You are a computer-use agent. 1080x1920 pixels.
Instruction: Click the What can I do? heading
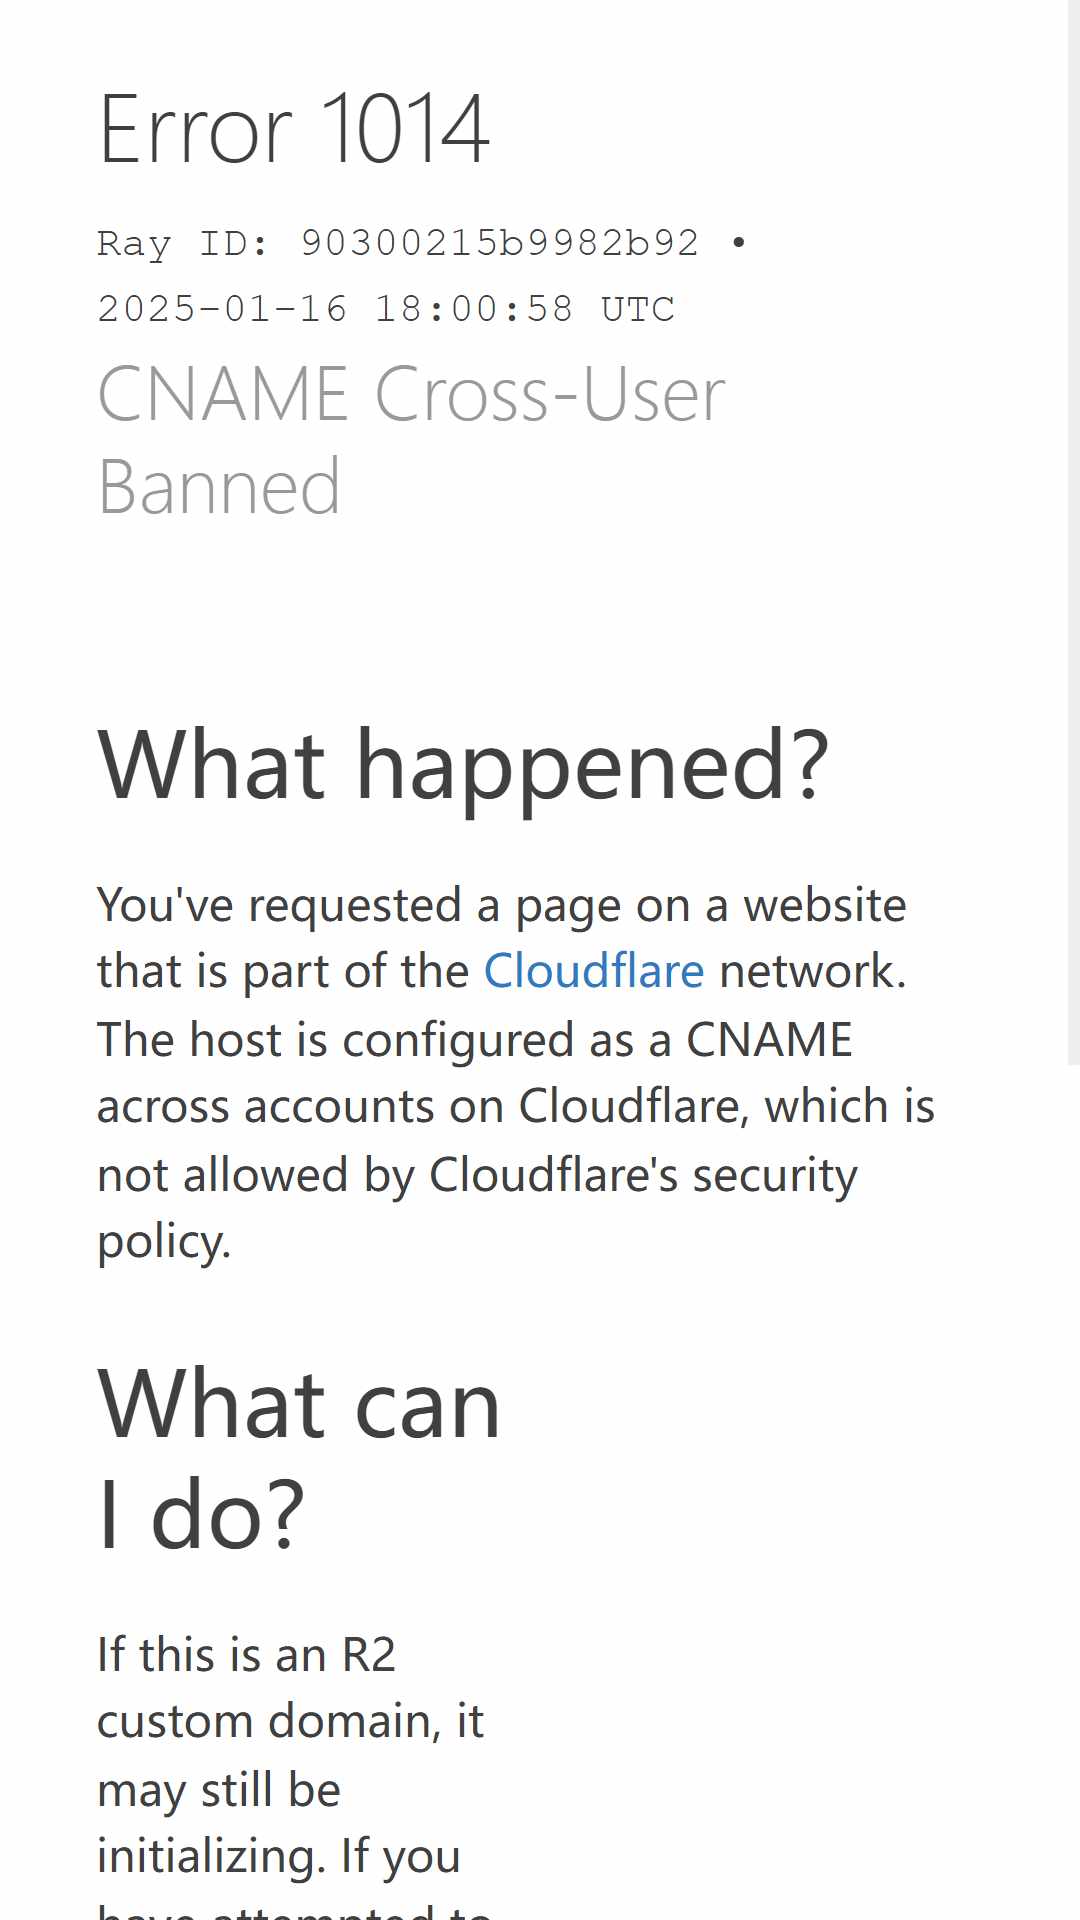(299, 1458)
